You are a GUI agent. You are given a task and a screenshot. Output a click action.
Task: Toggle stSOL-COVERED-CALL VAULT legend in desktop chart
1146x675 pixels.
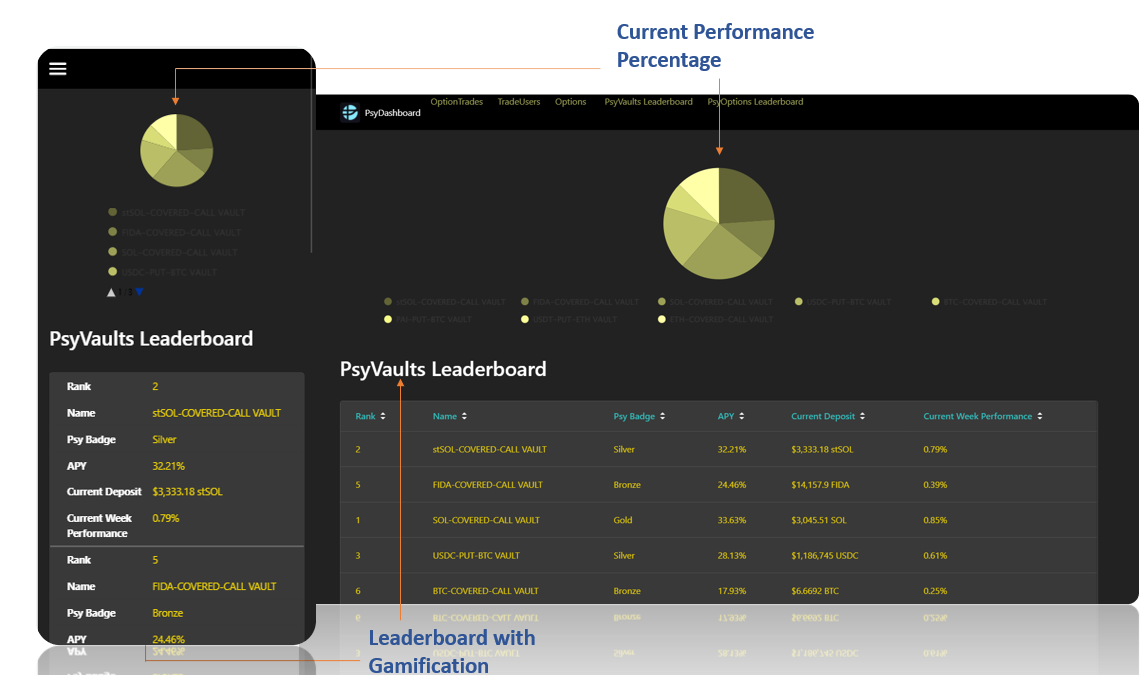[x=444, y=302]
